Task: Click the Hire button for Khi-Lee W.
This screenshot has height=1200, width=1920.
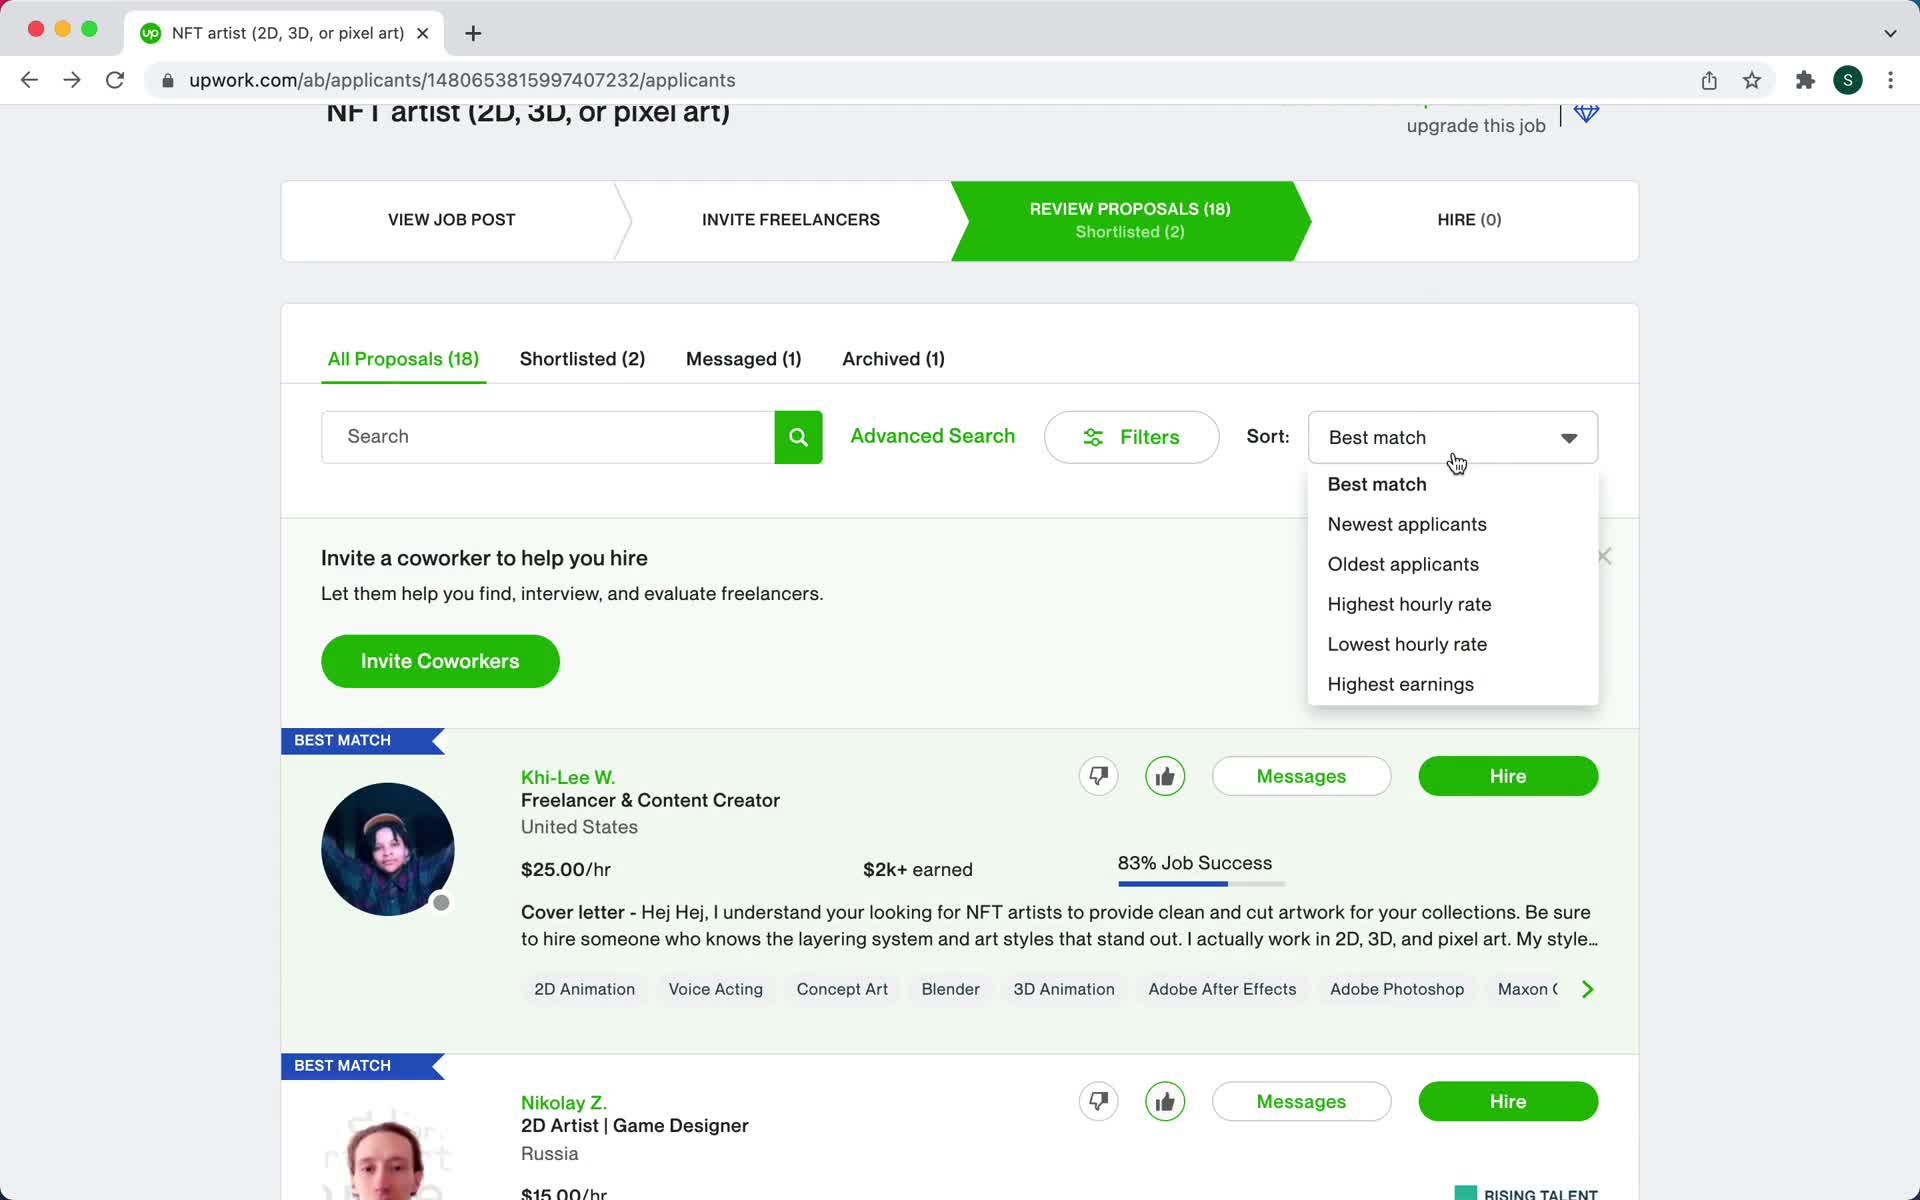Action: (x=1508, y=776)
